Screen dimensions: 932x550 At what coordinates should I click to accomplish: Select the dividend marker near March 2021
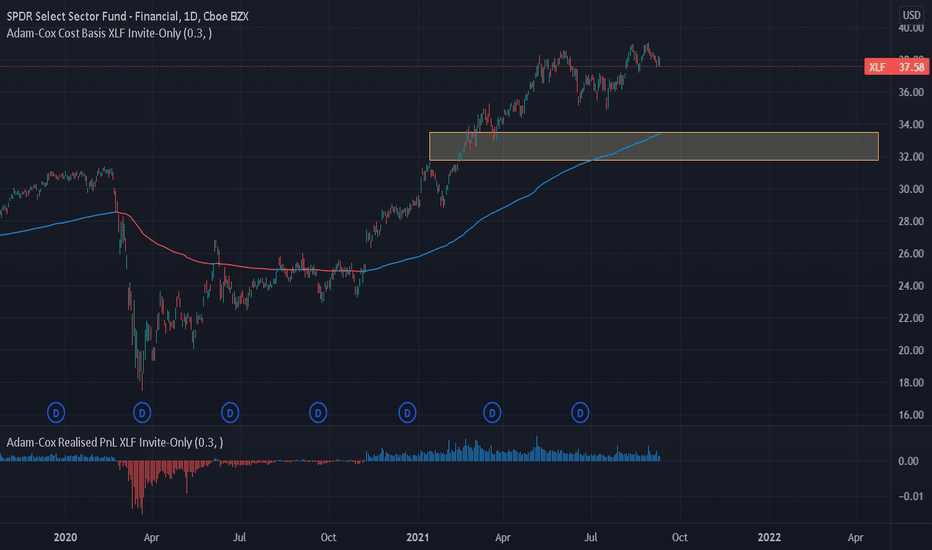(492, 412)
